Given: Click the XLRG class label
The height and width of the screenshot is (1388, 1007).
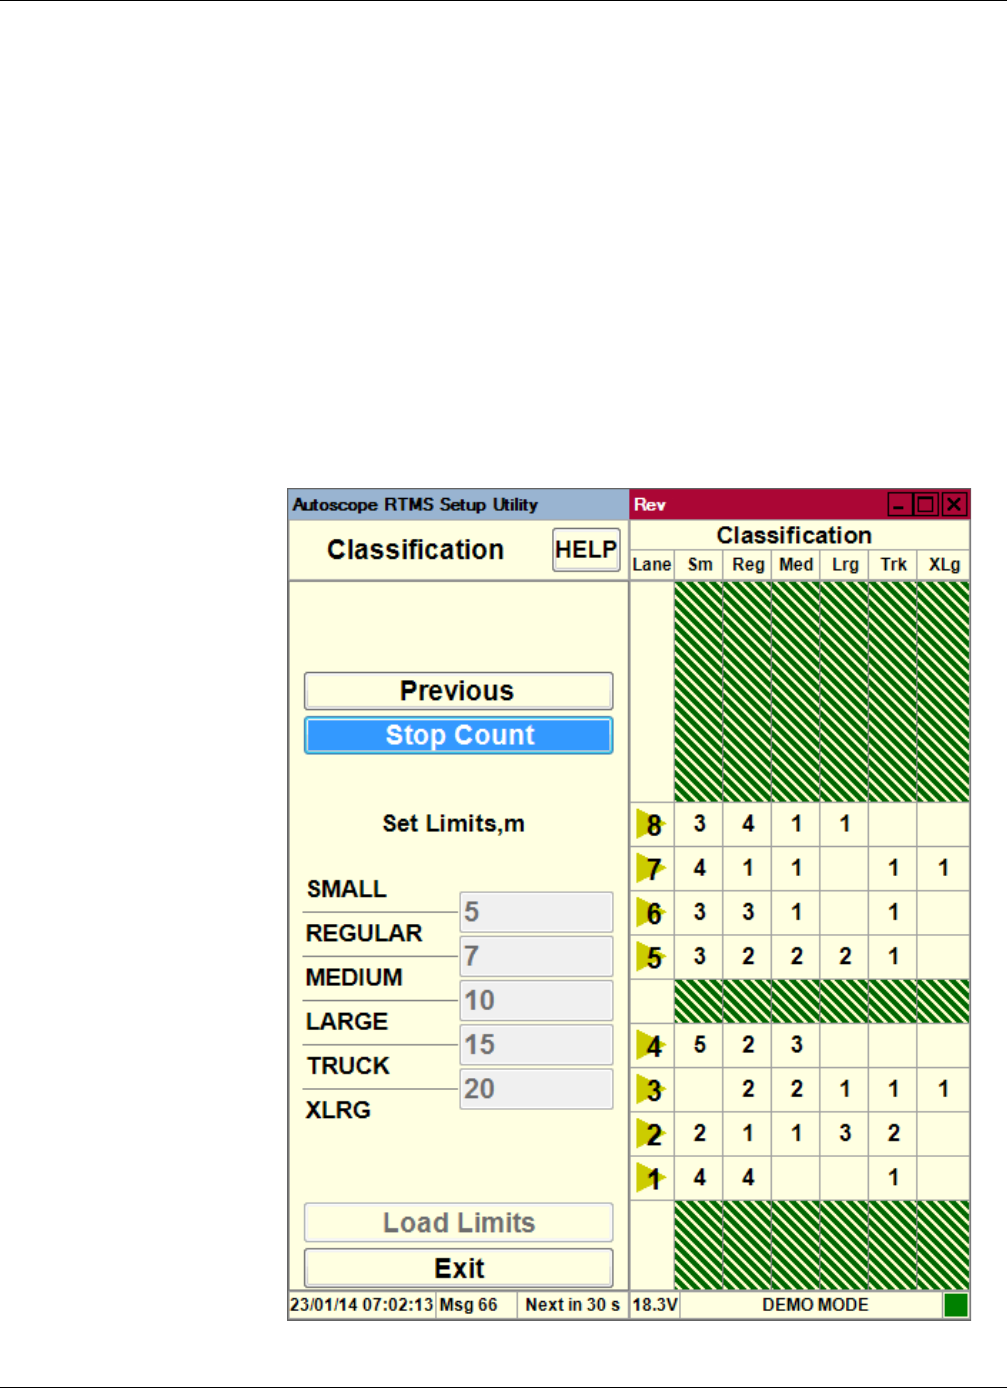Looking at the screenshot, I should click(338, 1110).
